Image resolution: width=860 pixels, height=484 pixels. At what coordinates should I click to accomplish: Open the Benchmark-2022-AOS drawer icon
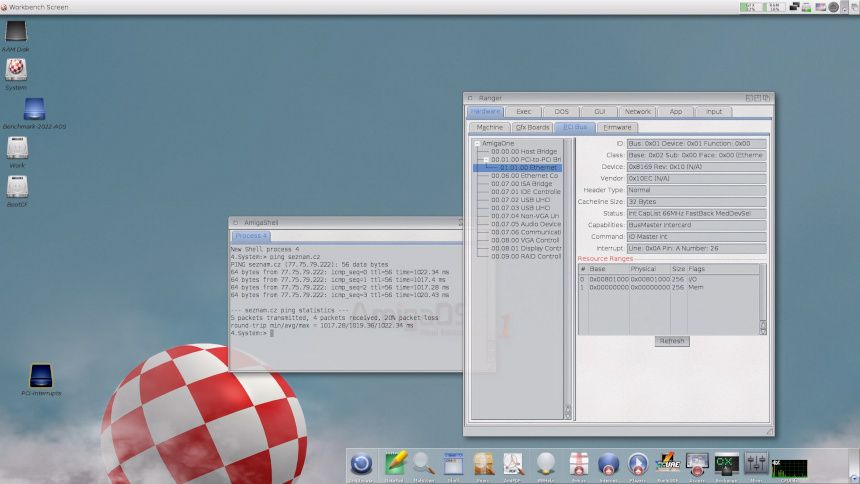(34, 109)
